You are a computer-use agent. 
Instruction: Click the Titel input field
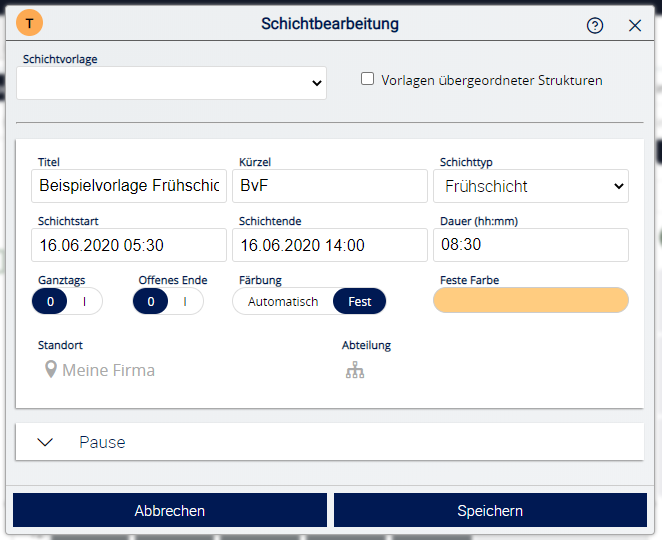click(x=129, y=186)
